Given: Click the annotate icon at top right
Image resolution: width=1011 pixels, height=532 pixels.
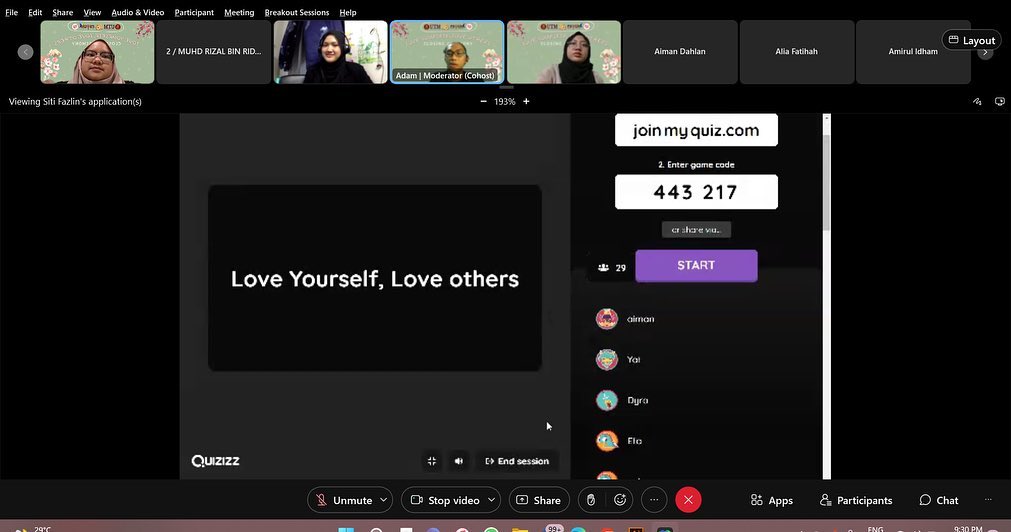Looking at the screenshot, I should 977,101.
